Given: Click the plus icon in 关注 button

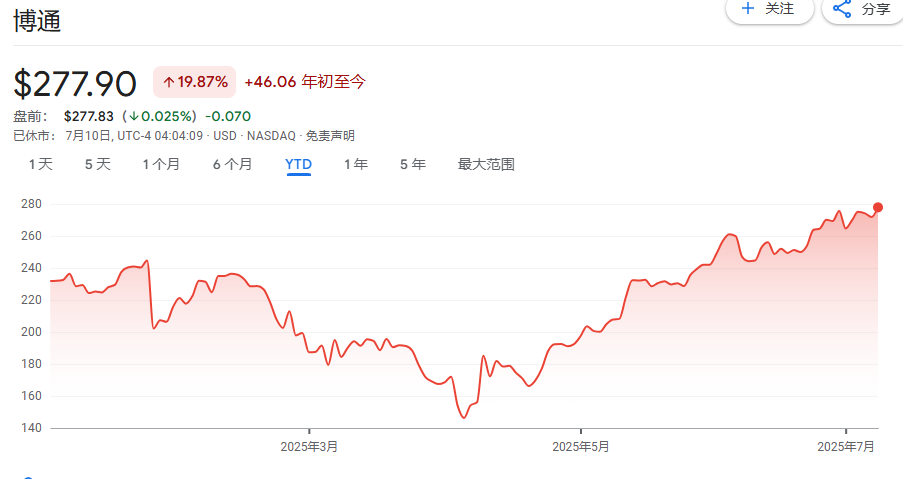Looking at the screenshot, I should point(748,8).
